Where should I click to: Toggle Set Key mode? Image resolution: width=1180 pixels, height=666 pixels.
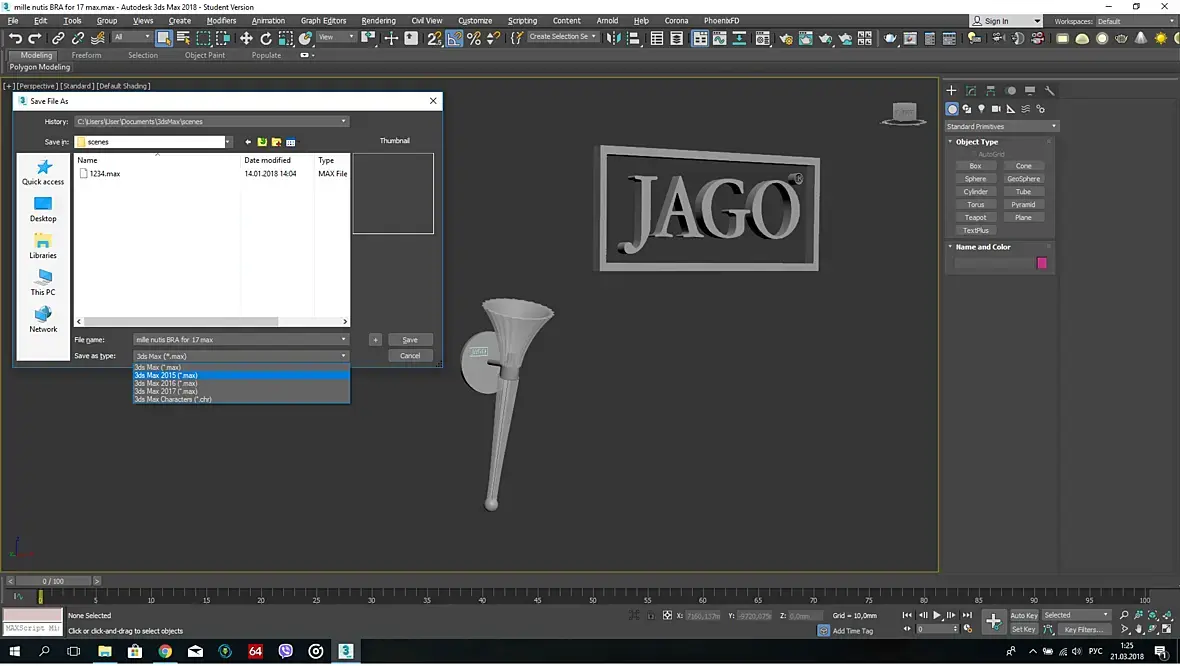coord(1023,629)
